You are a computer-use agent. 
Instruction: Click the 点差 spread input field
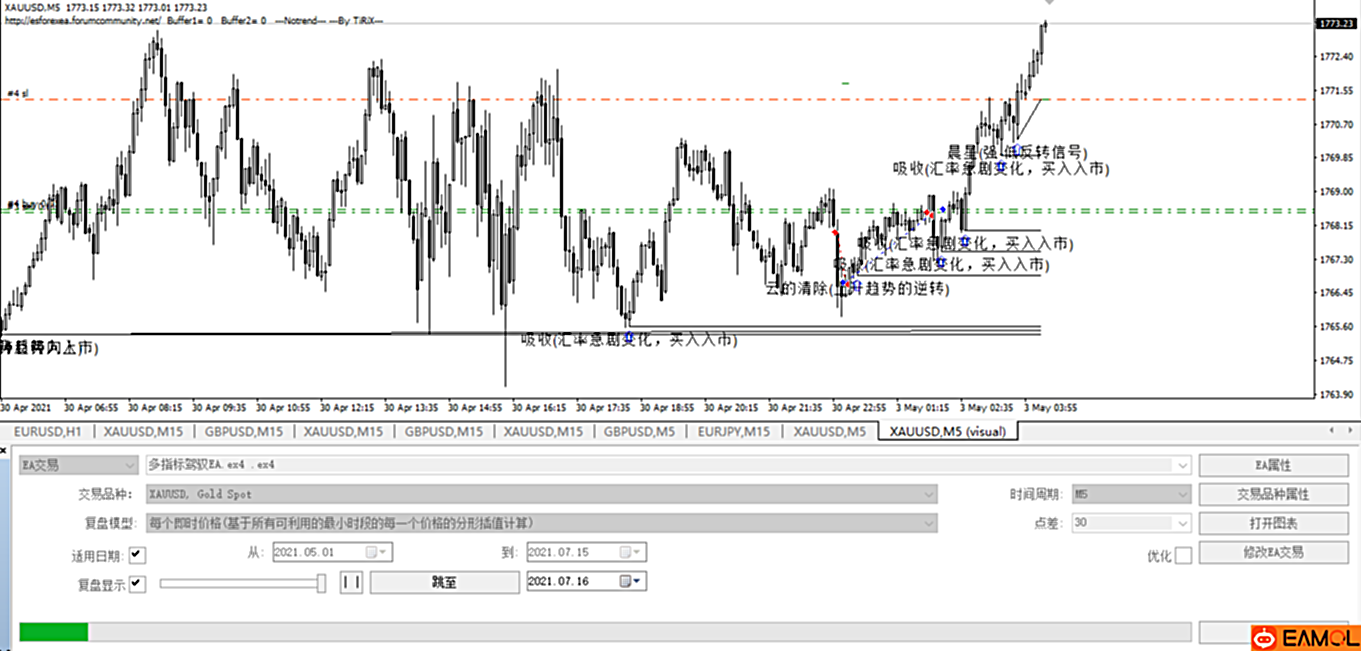pos(1125,523)
